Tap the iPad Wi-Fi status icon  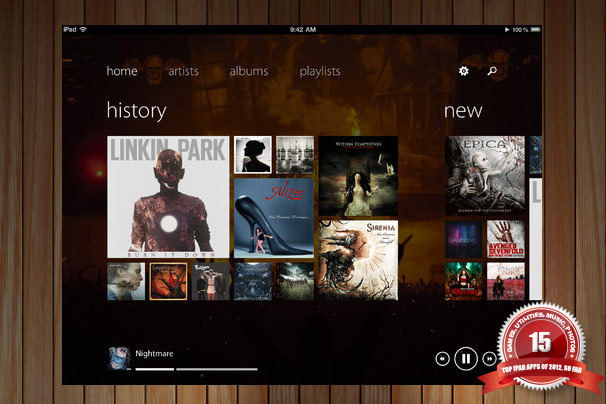[83, 29]
